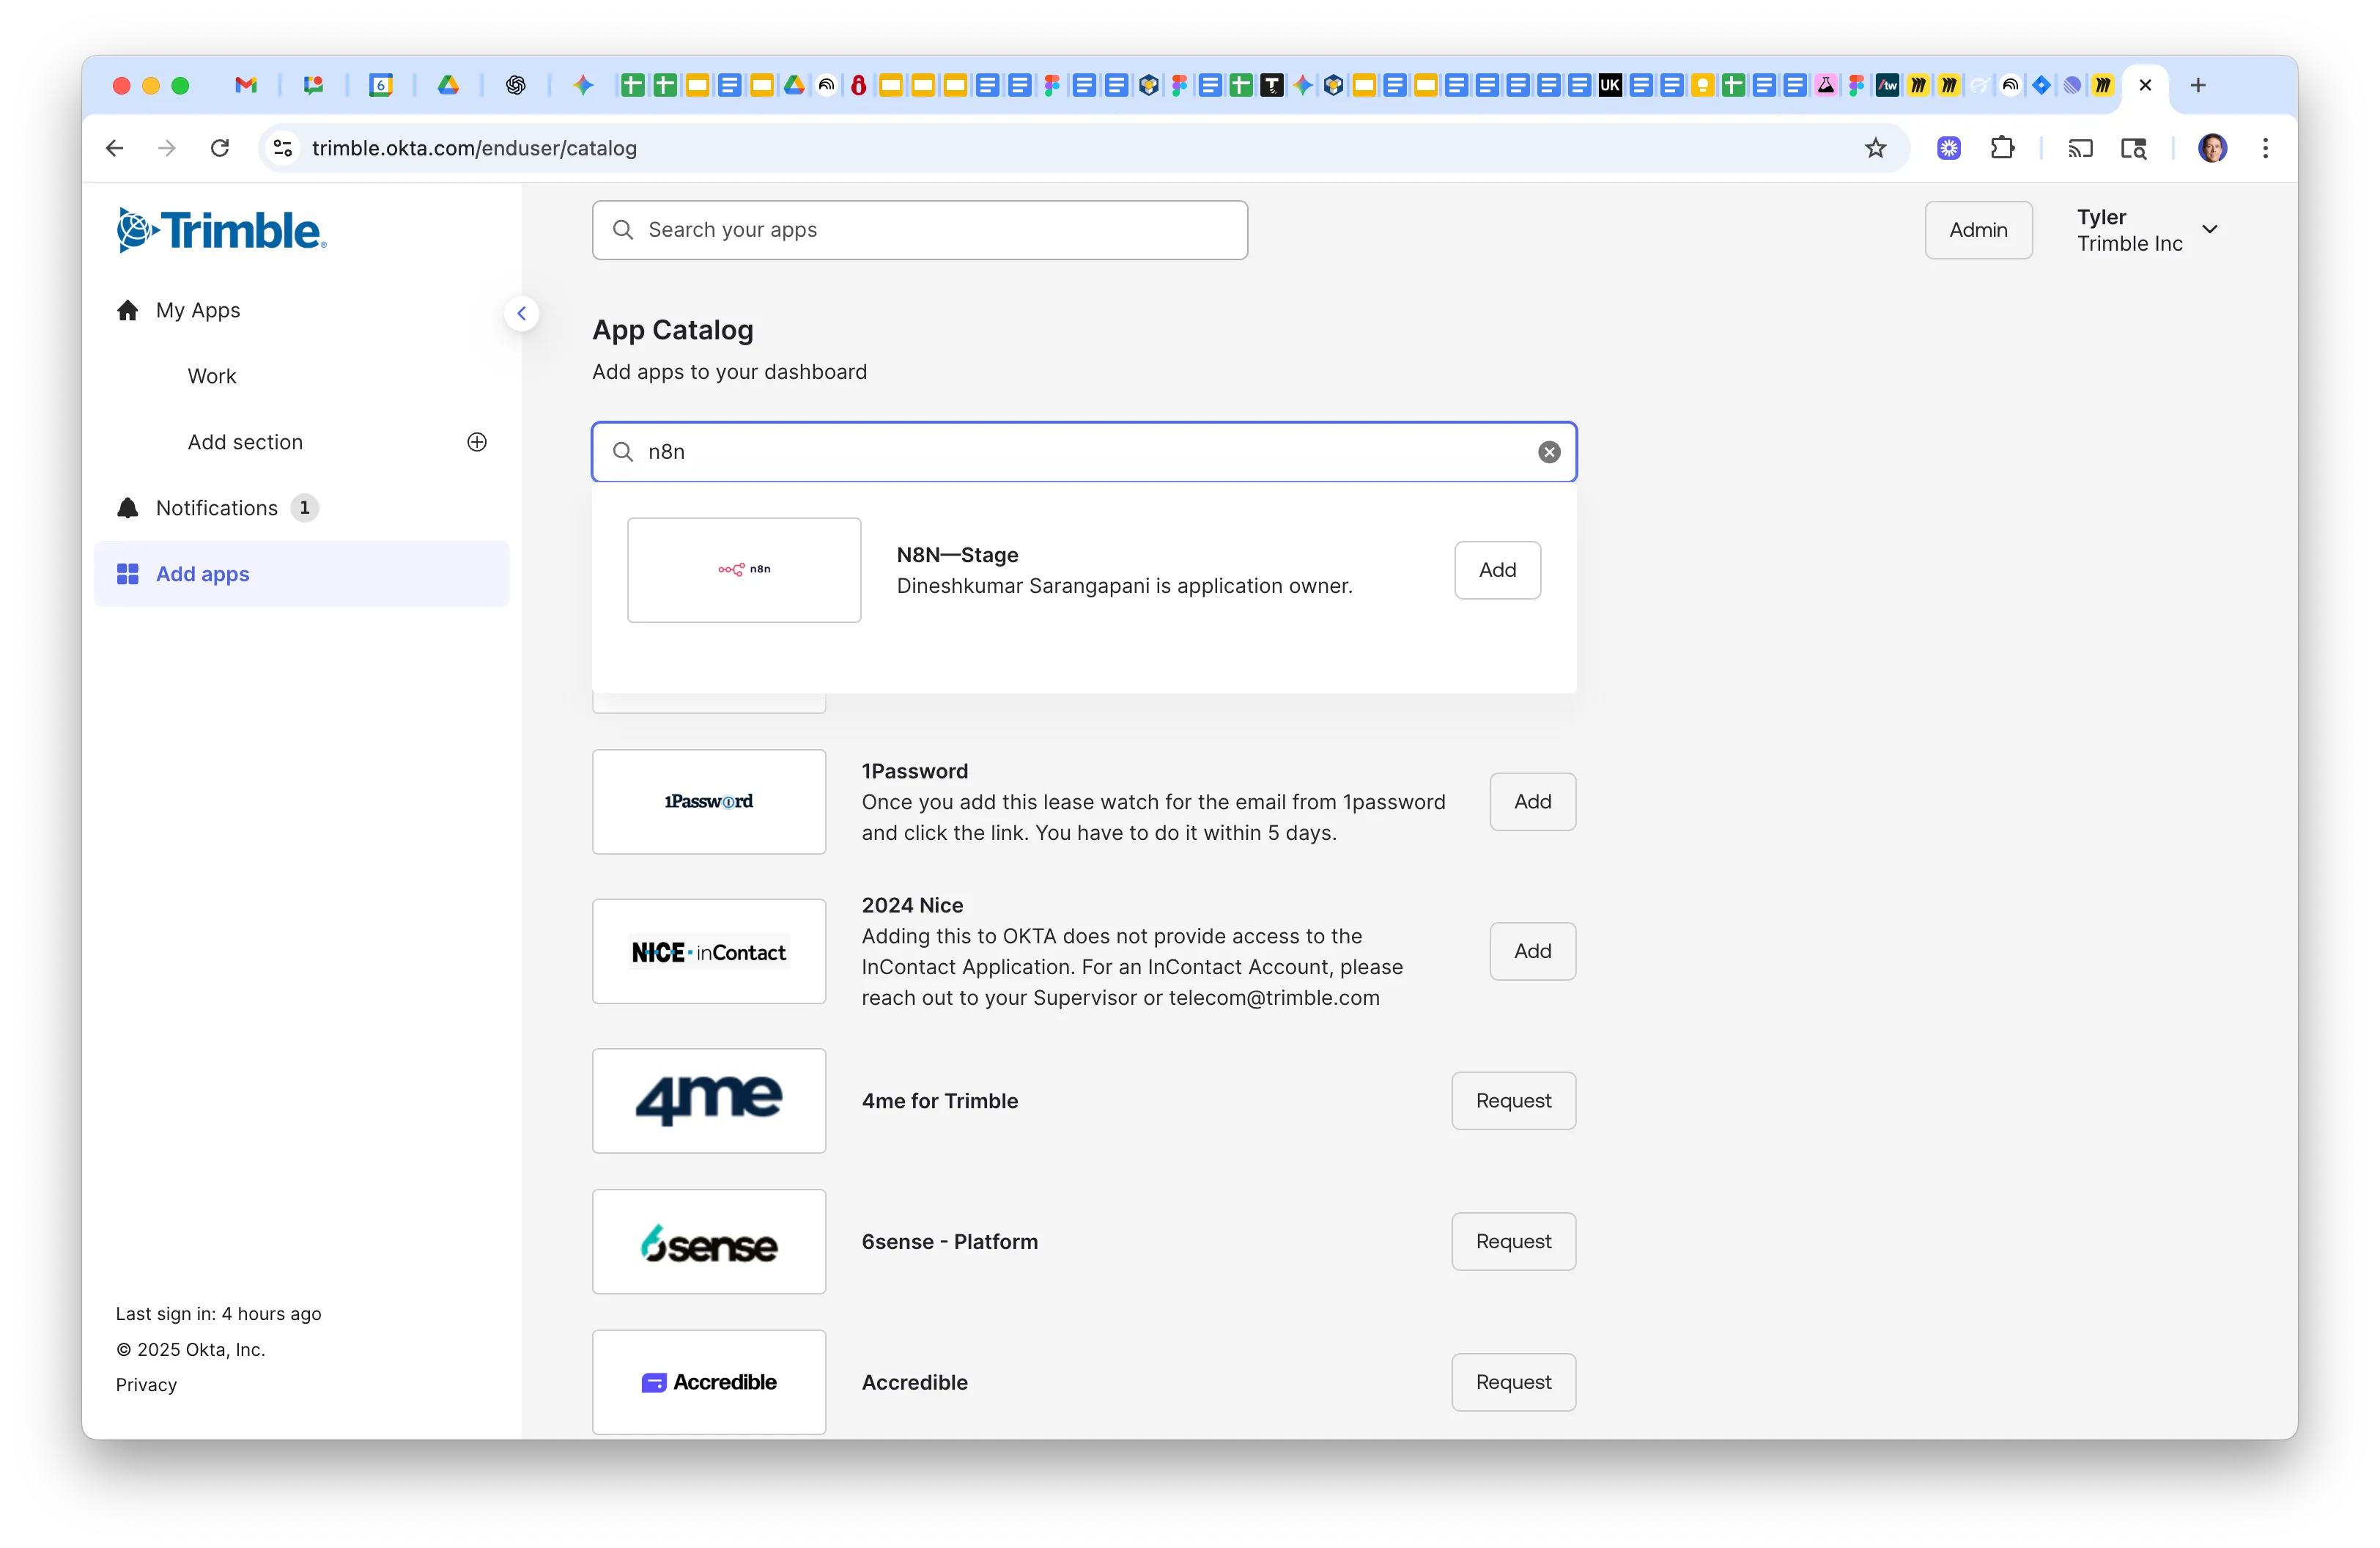Click the plus icon next to Add section

pos(477,442)
